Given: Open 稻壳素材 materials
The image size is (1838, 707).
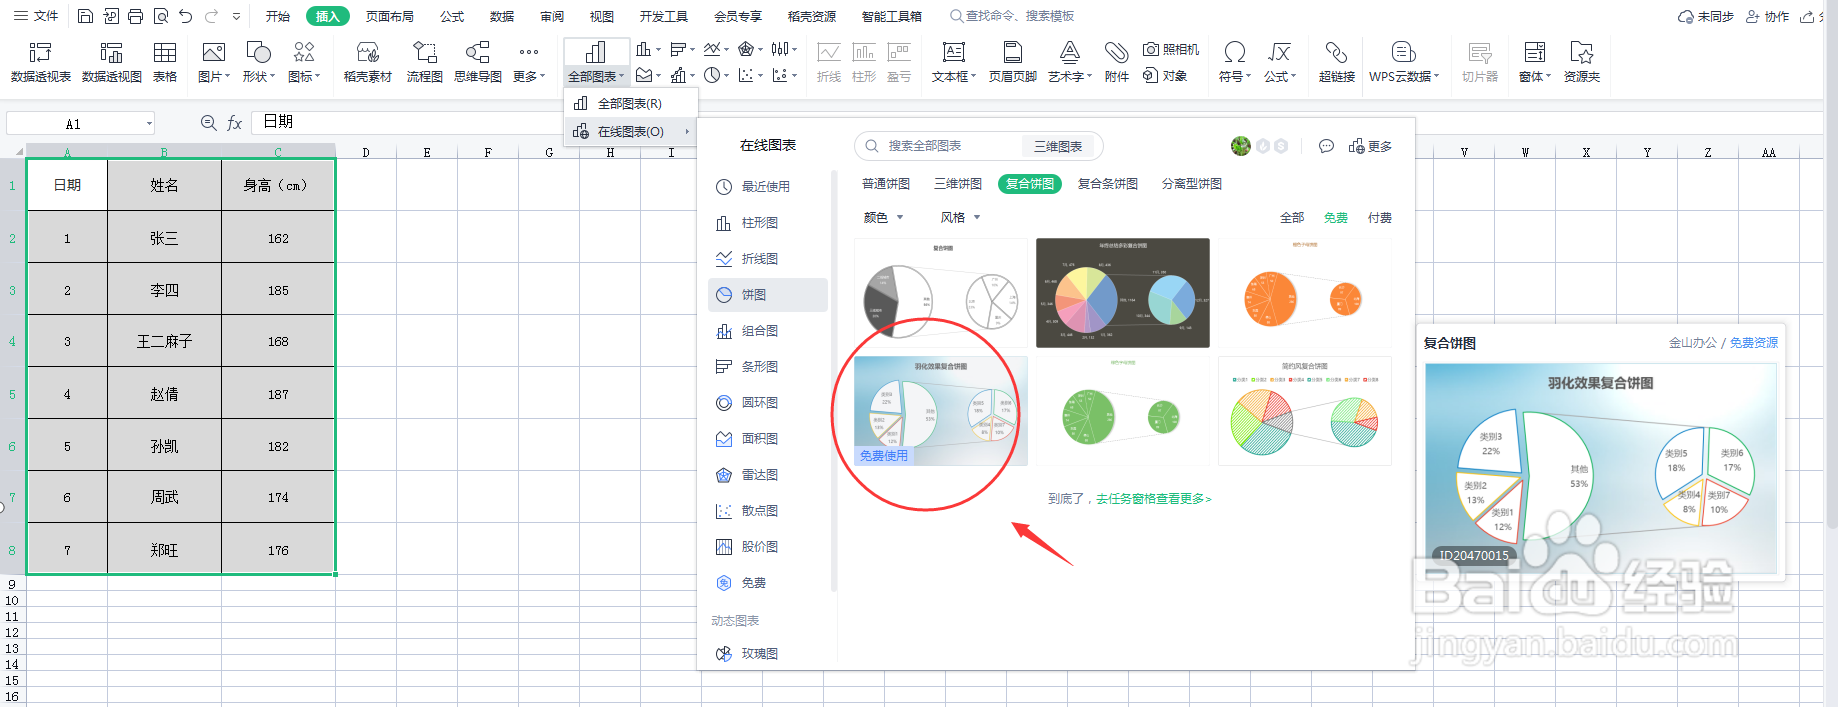Looking at the screenshot, I should (367, 62).
